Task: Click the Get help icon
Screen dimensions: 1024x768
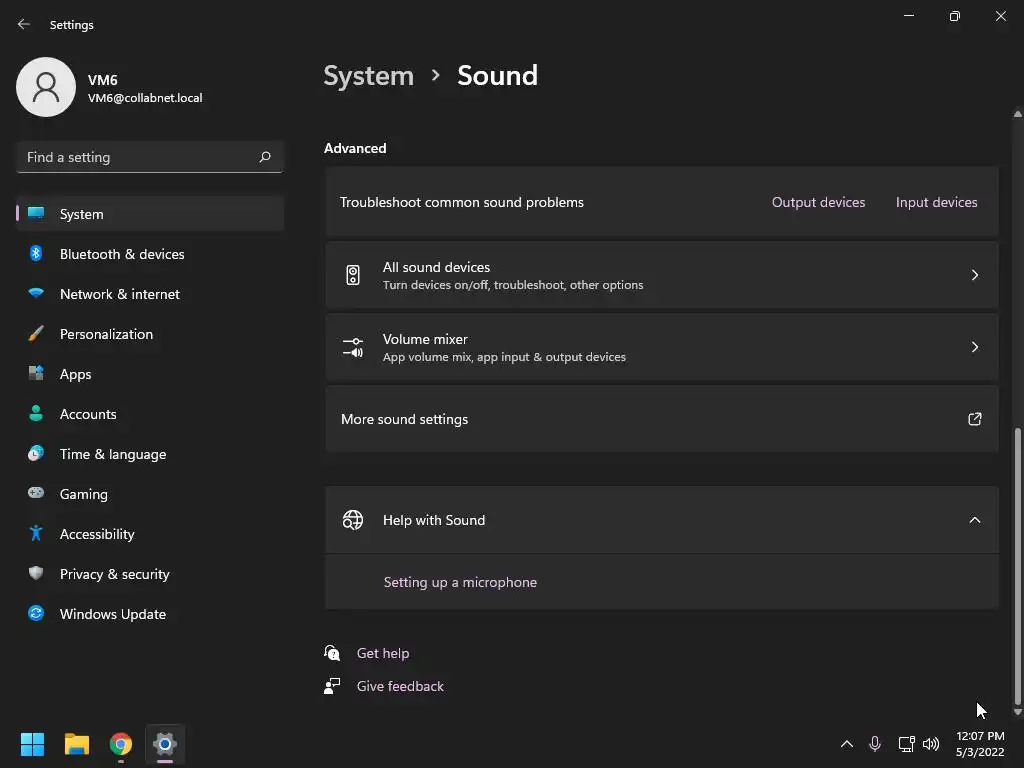Action: tap(333, 653)
